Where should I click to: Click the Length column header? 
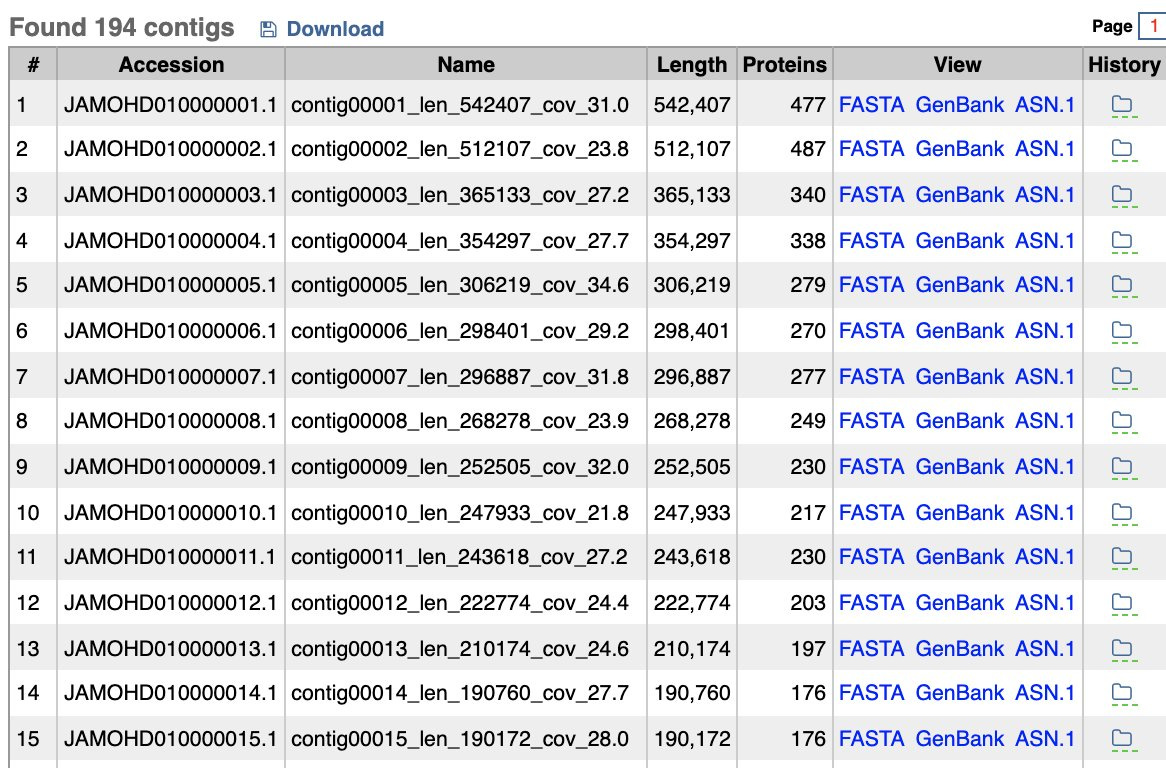pos(692,65)
